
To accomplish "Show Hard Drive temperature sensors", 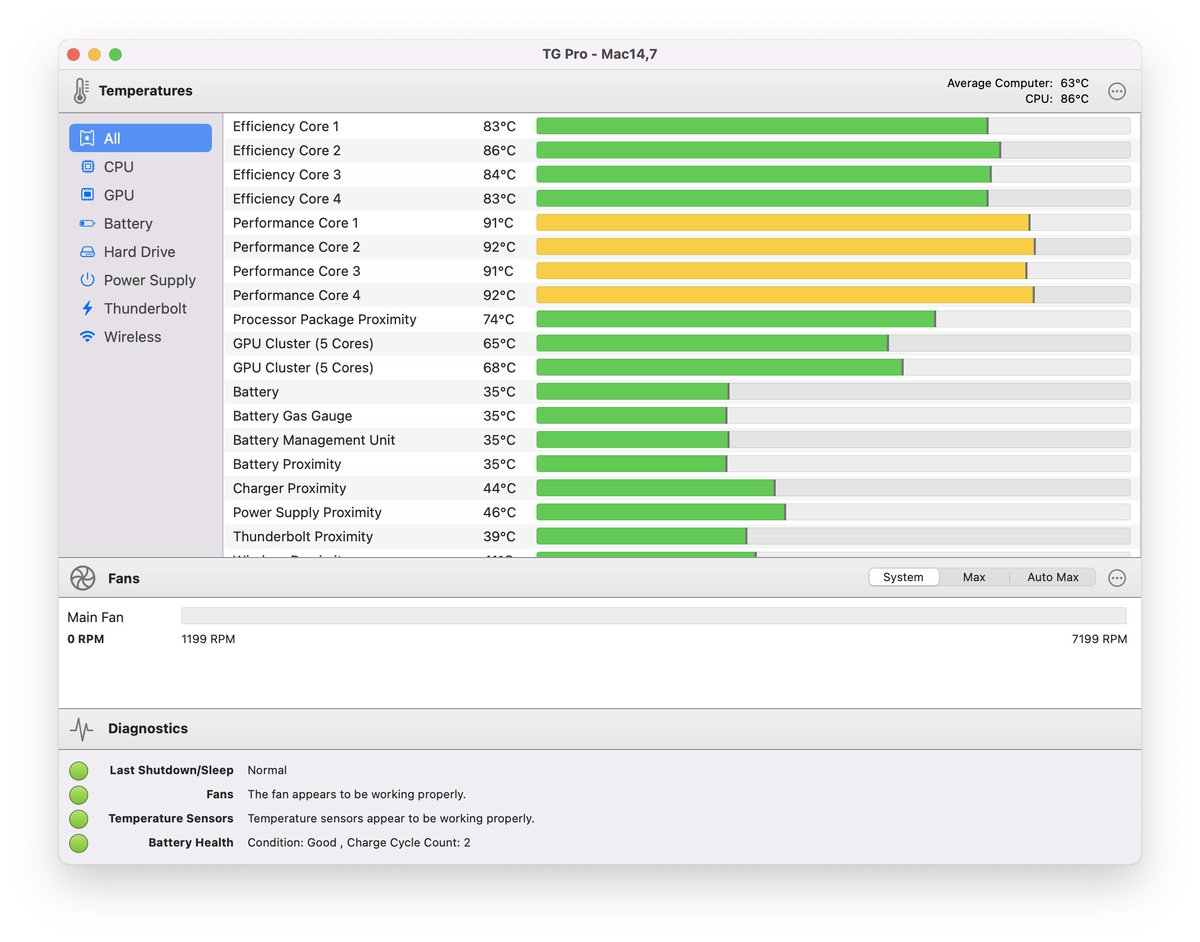I will 139,252.
